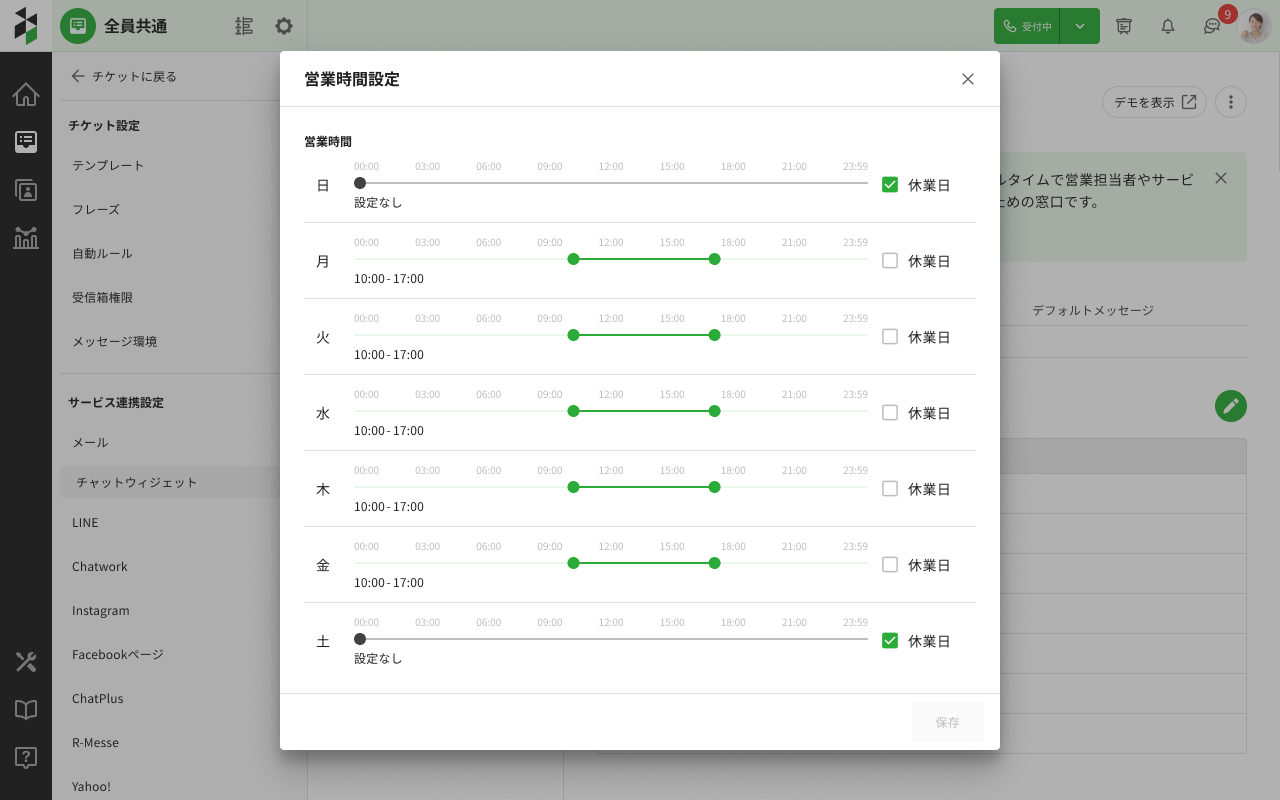Click the contacts icon in left sidebar
Viewport: 1280px width, 800px height.
pyautogui.click(x=26, y=190)
